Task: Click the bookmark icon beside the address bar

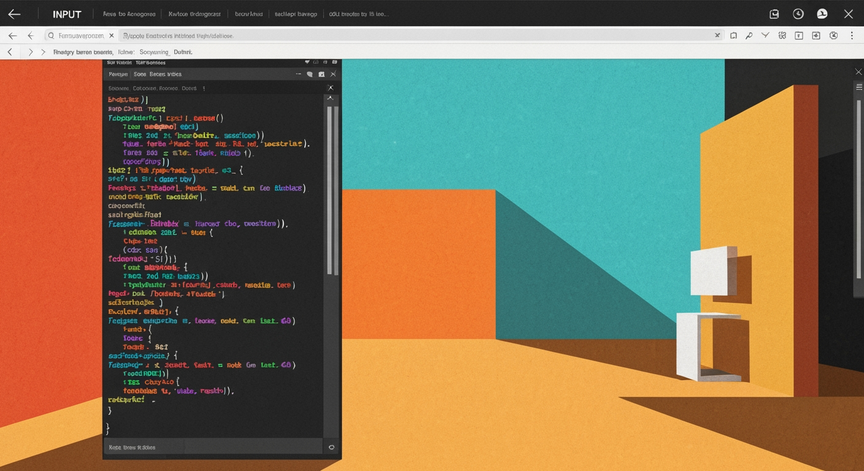Action: coord(733,35)
